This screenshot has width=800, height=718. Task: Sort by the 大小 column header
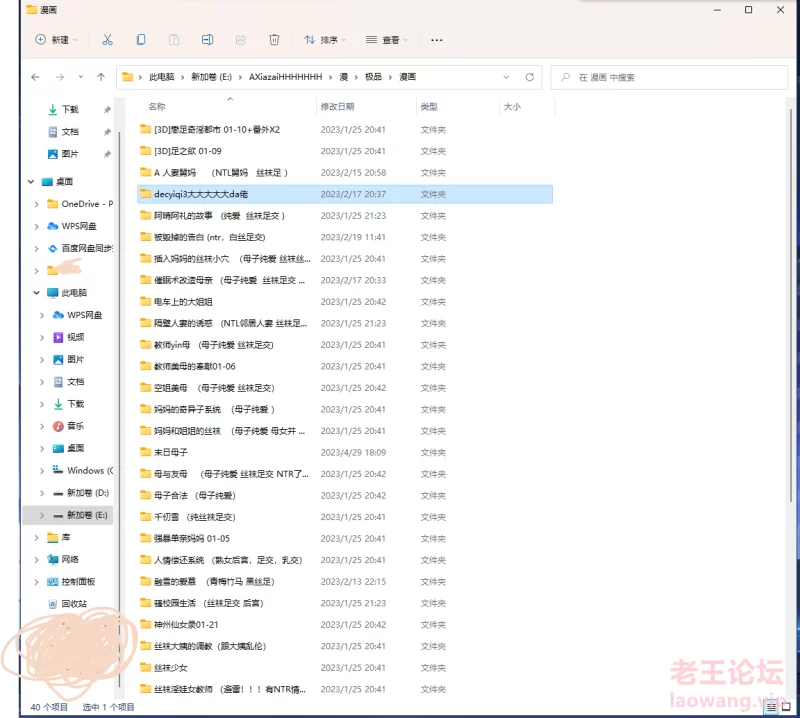click(512, 107)
